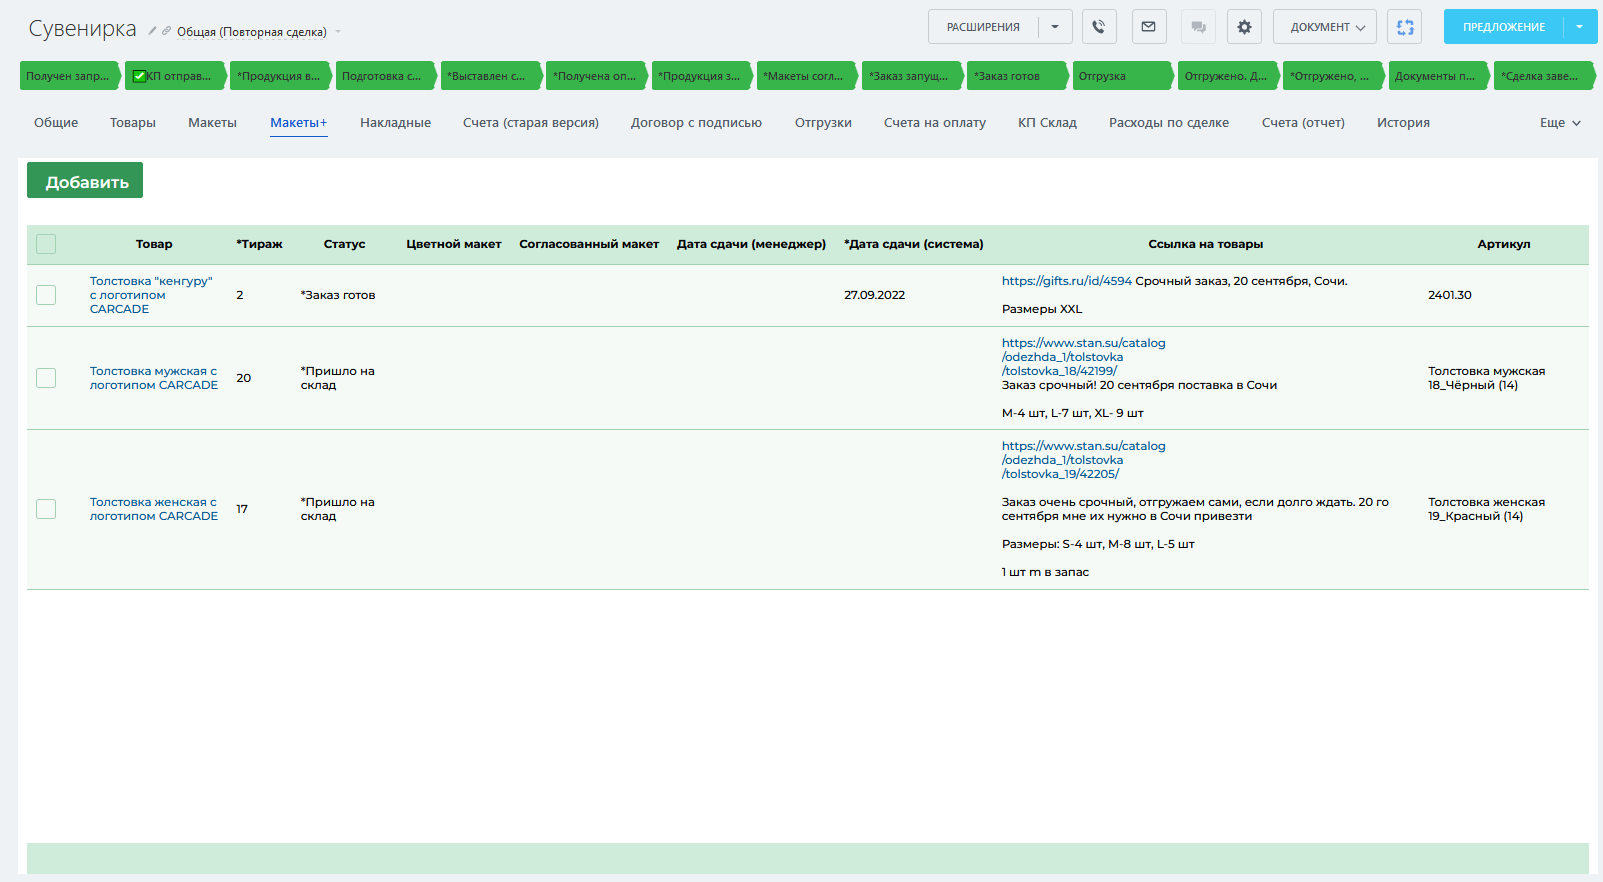Open the Еще tabs dropdown
This screenshot has height=882, width=1603.
coord(1560,123)
